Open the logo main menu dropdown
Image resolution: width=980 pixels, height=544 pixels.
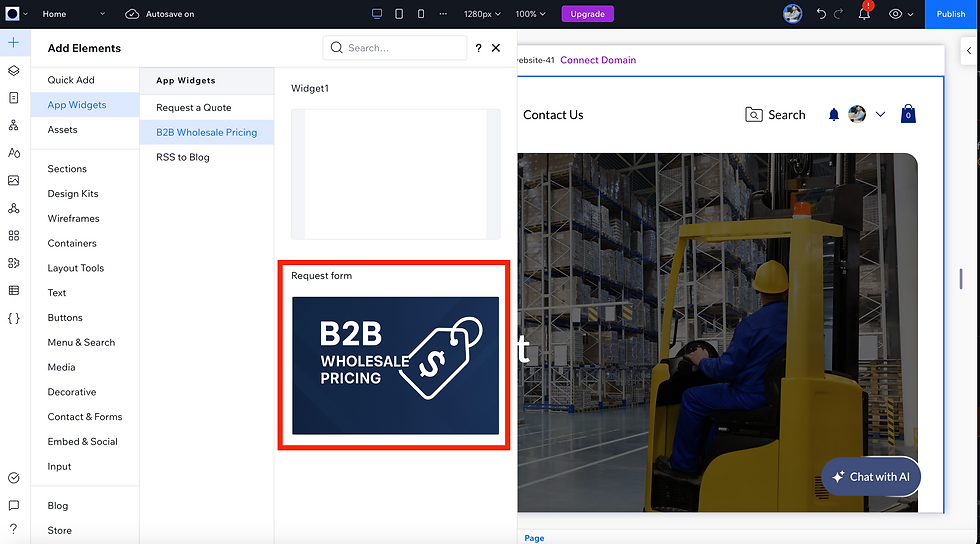[x=16, y=14]
